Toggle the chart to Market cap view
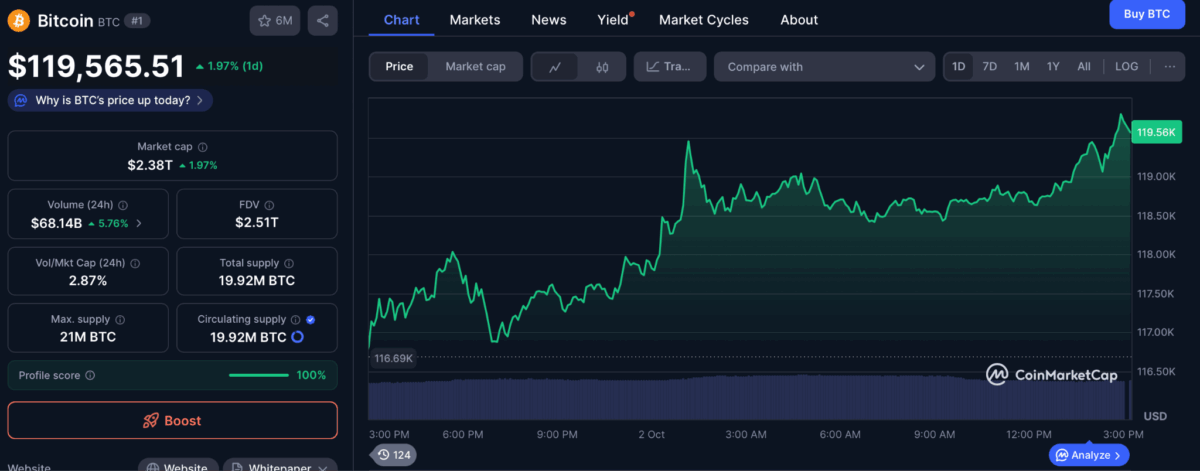This screenshot has width=1200, height=471. click(475, 67)
